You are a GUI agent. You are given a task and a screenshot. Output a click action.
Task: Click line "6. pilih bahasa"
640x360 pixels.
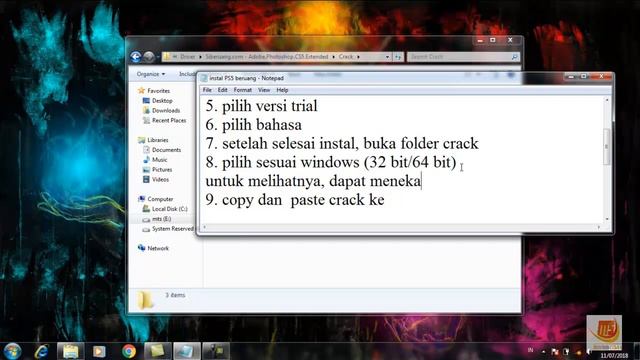(253, 125)
